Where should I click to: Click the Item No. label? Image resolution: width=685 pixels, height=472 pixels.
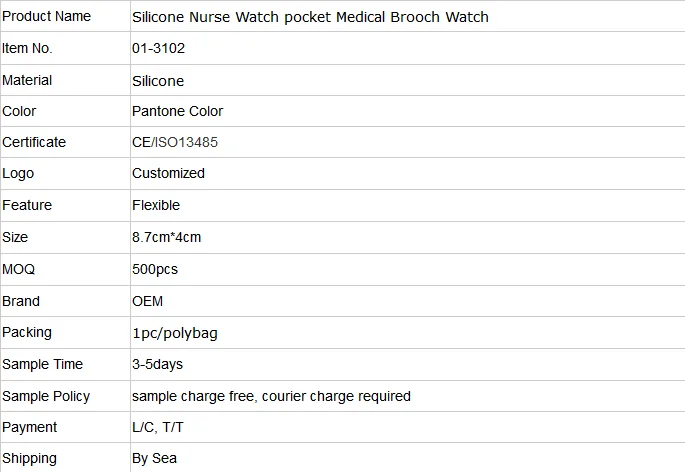pyautogui.click(x=28, y=48)
